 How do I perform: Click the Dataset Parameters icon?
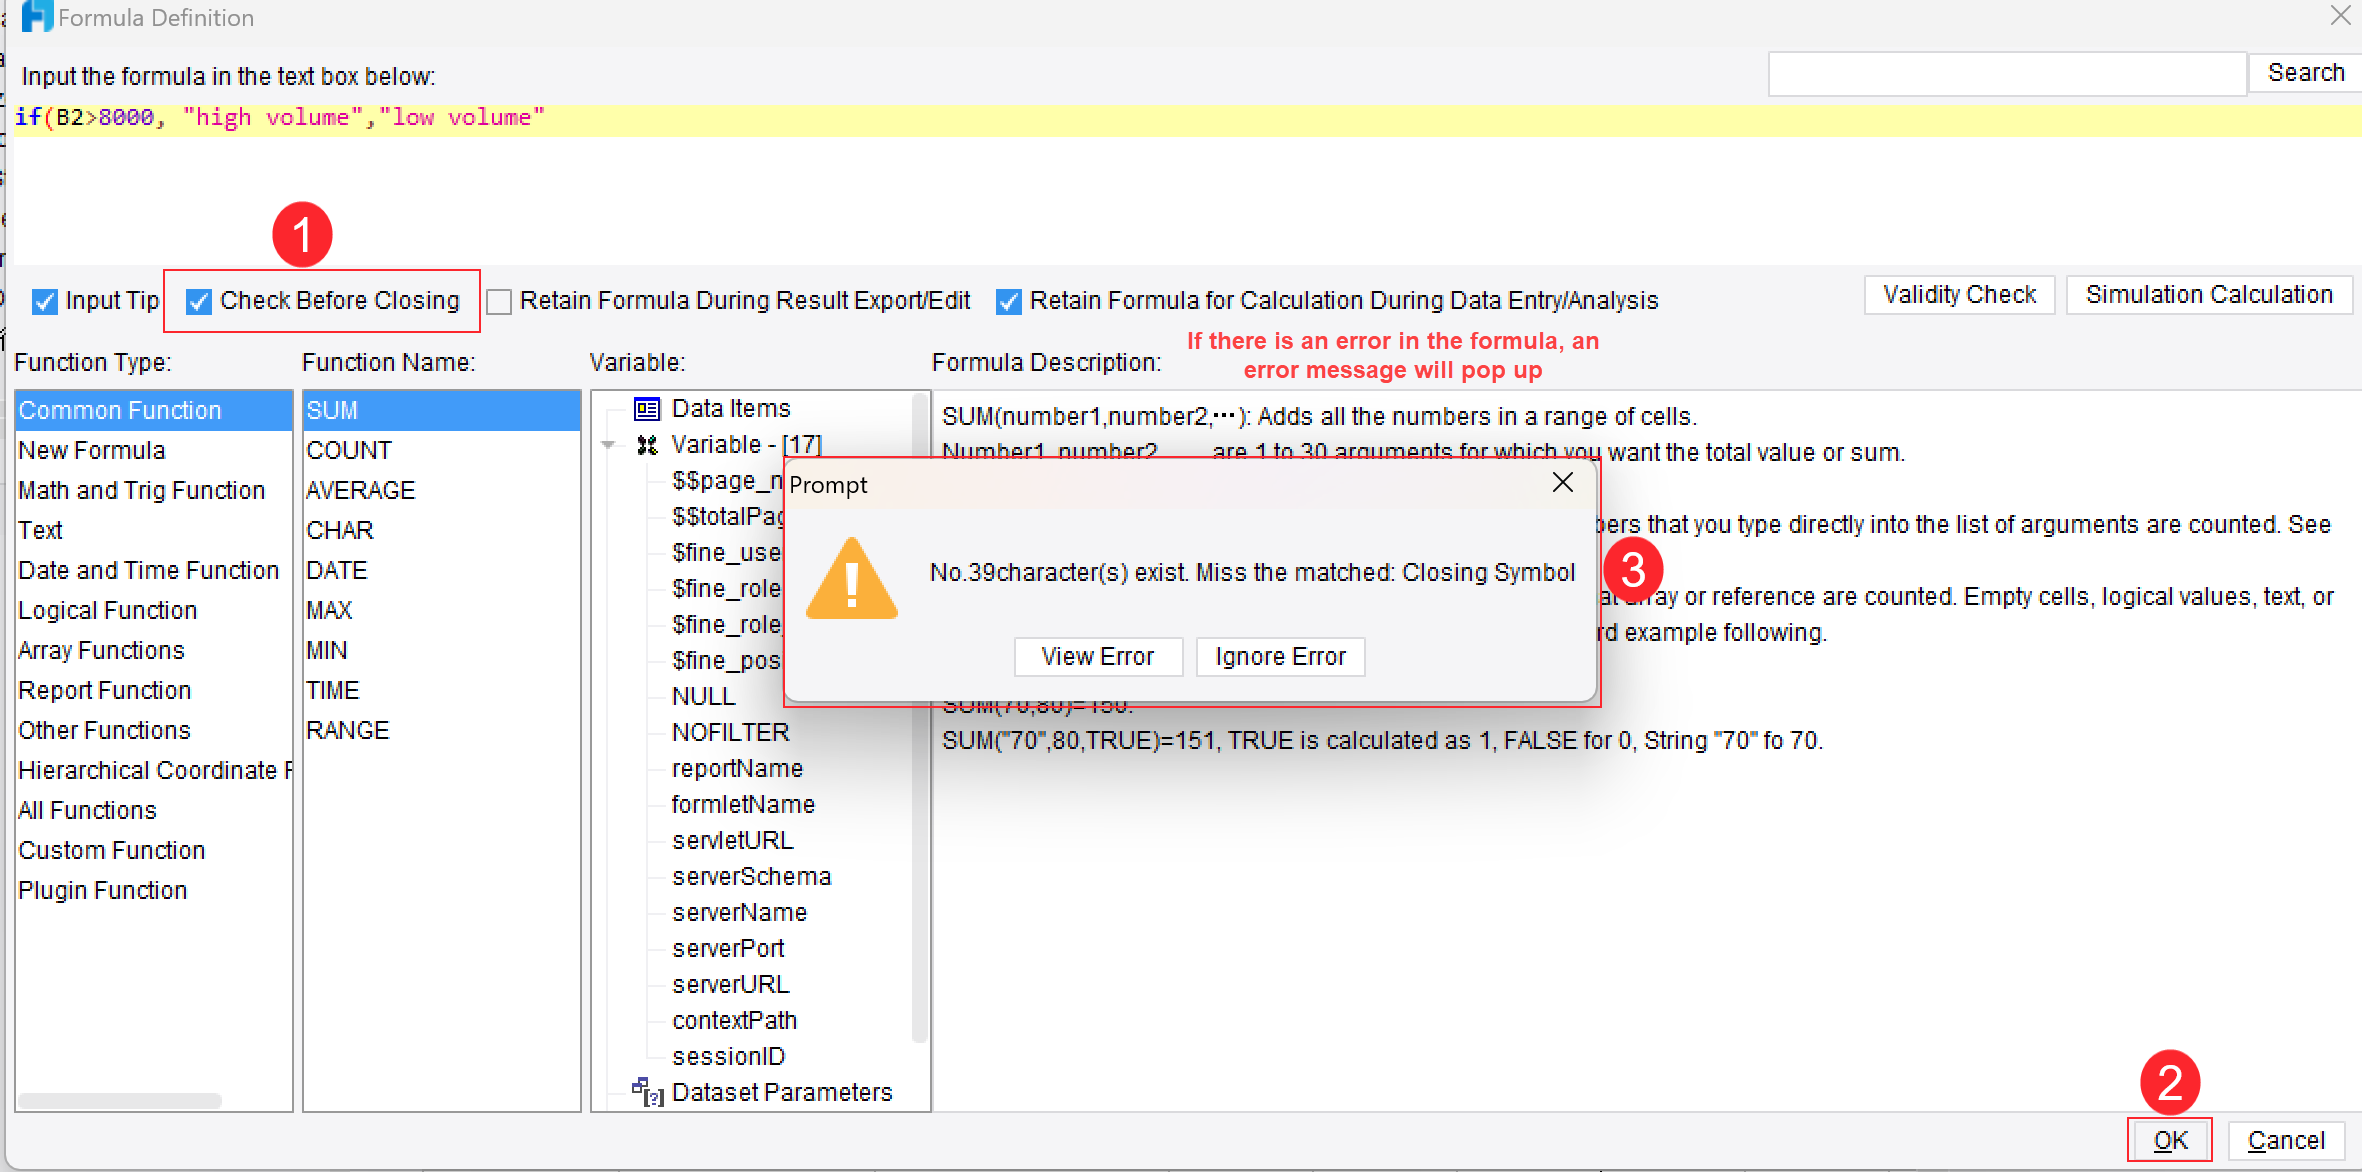point(647,1092)
